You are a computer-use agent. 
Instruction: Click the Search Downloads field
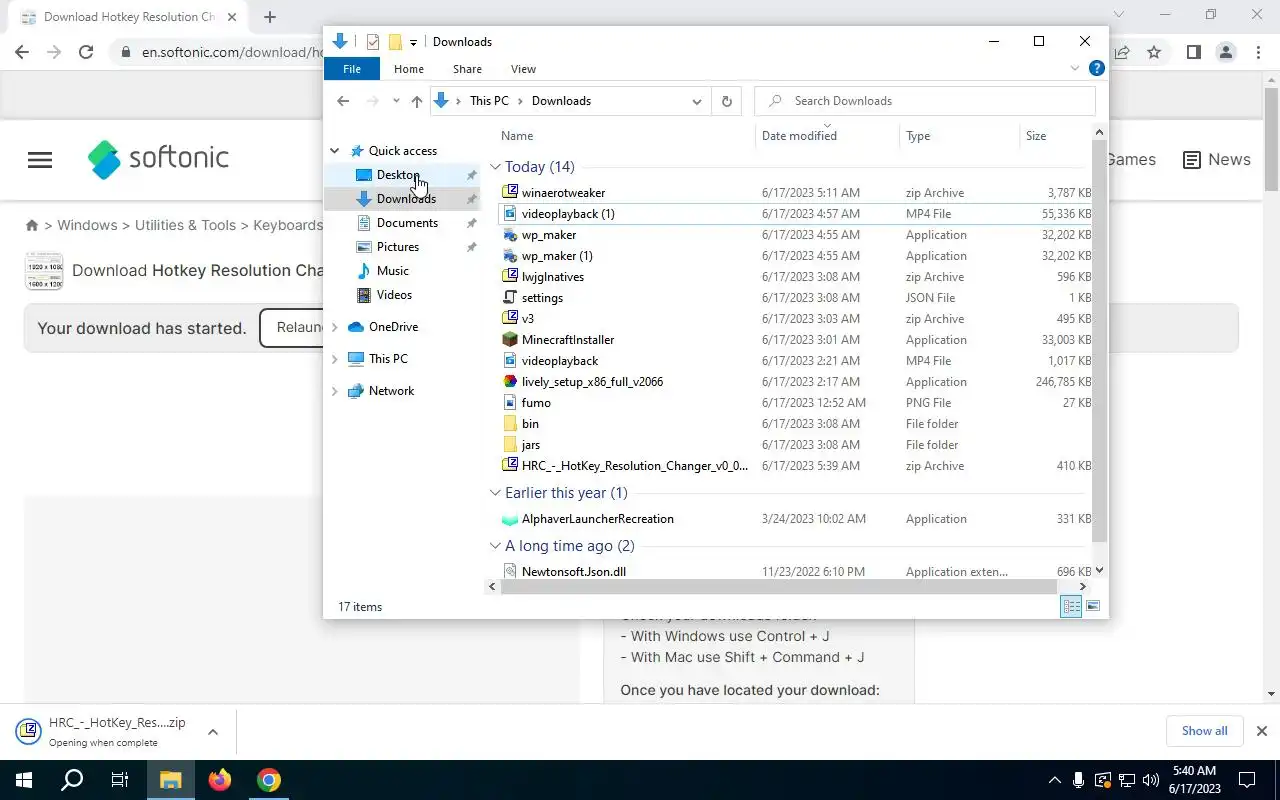pos(925,101)
